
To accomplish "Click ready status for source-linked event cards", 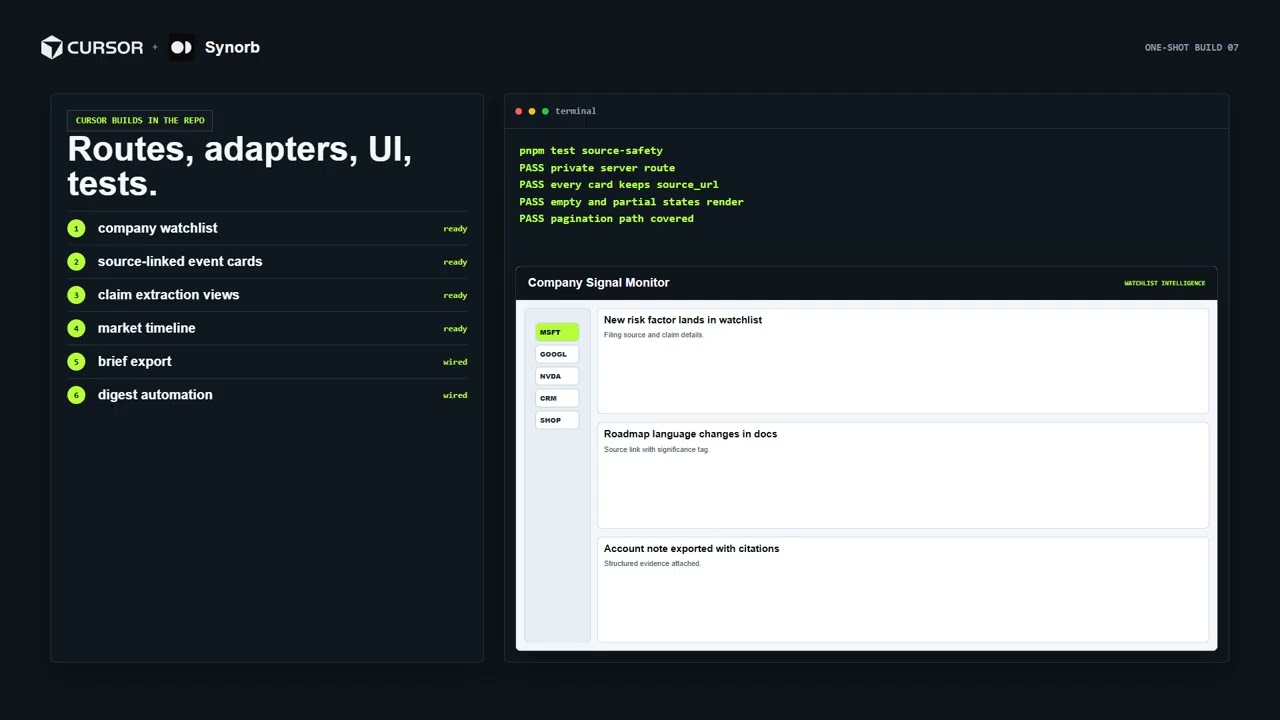I will point(455,262).
